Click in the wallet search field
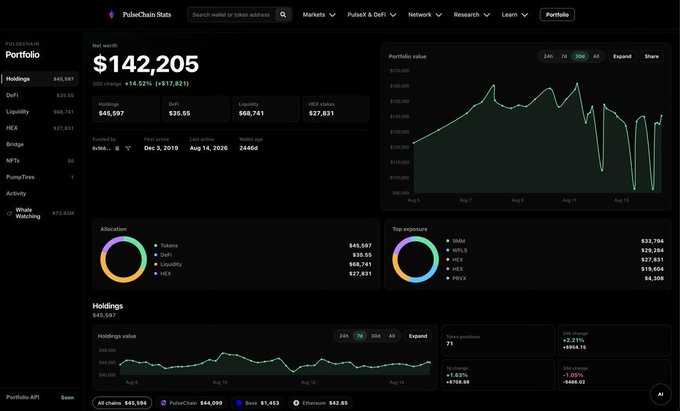This screenshot has height=411, width=680. pyautogui.click(x=232, y=15)
